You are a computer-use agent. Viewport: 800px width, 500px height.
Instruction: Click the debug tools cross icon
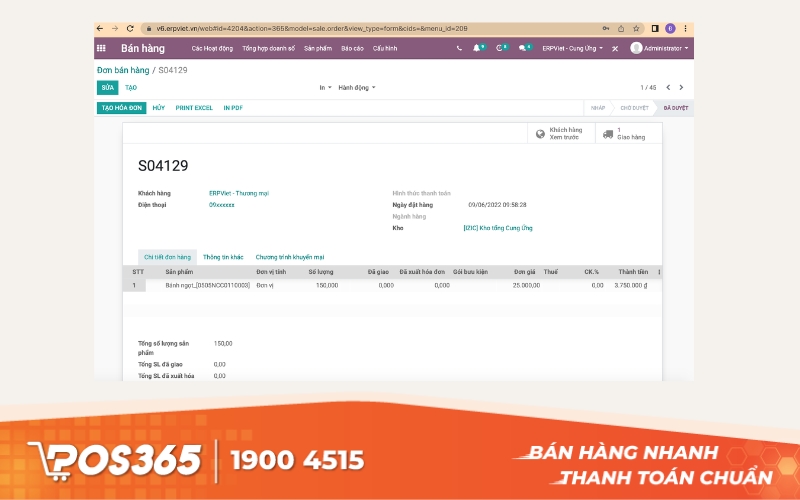coord(615,48)
